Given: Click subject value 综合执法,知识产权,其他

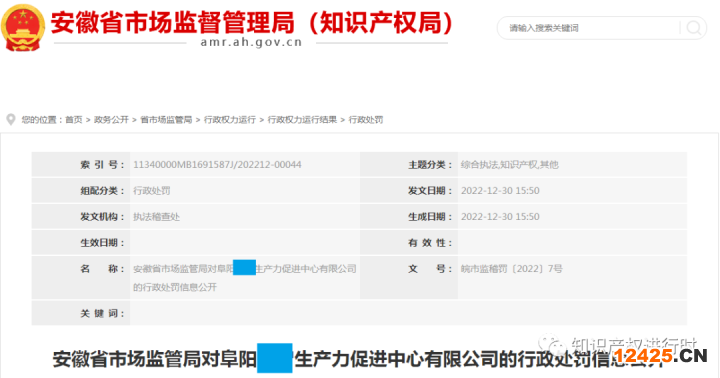Looking at the screenshot, I should click(510, 165).
